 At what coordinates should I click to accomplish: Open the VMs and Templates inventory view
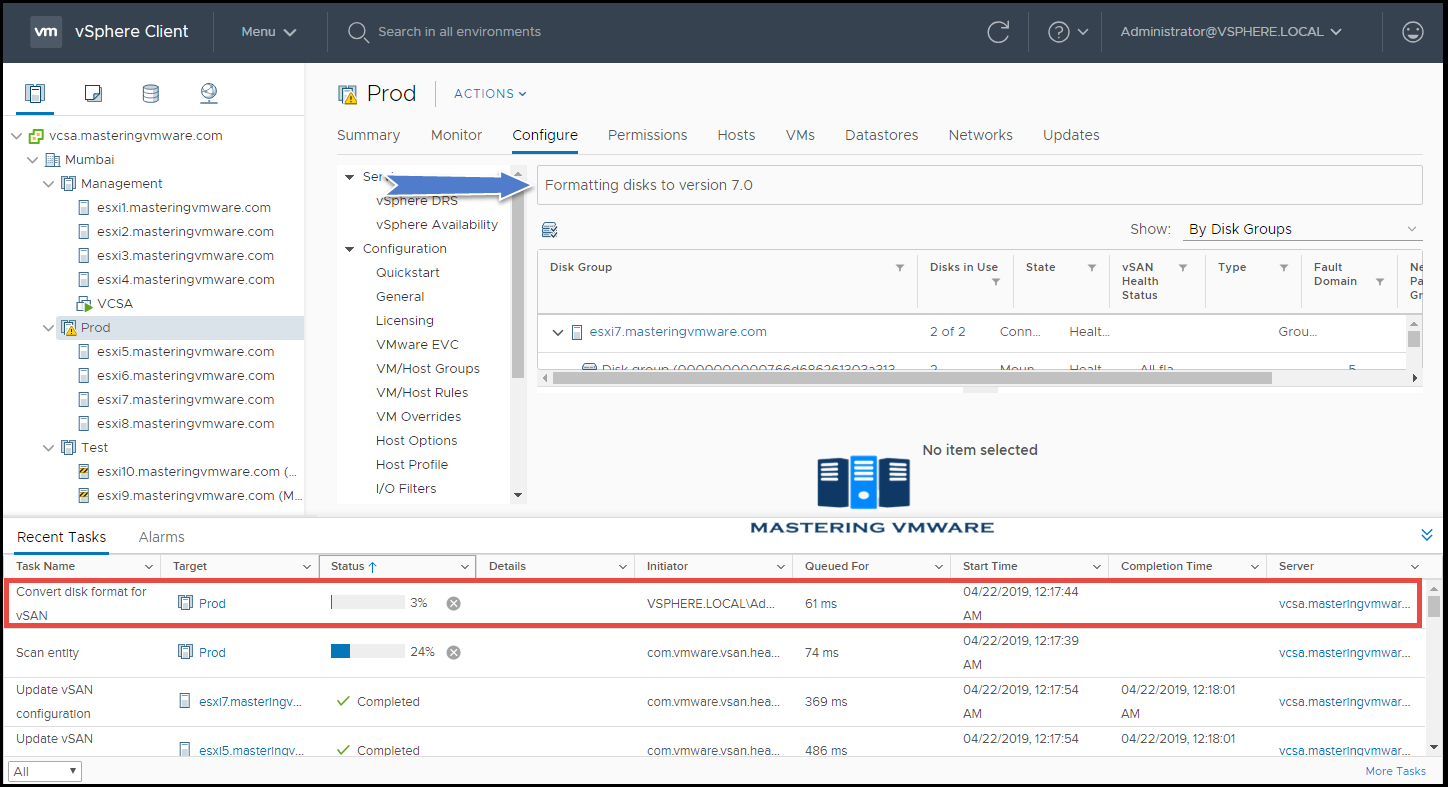point(93,93)
